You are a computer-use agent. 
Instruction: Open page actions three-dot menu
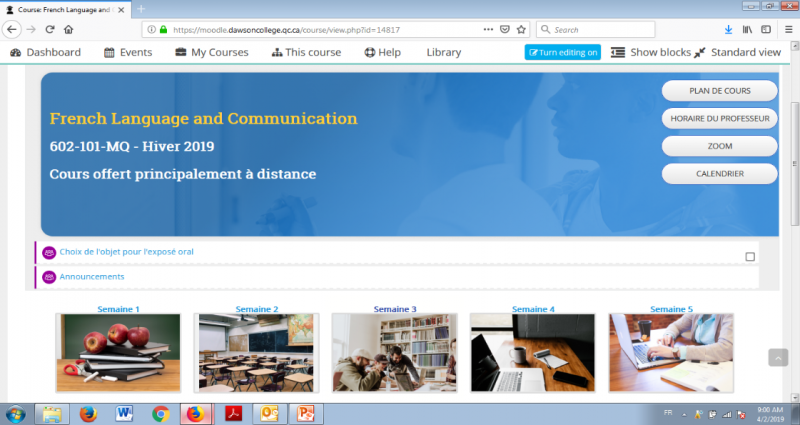(488, 30)
